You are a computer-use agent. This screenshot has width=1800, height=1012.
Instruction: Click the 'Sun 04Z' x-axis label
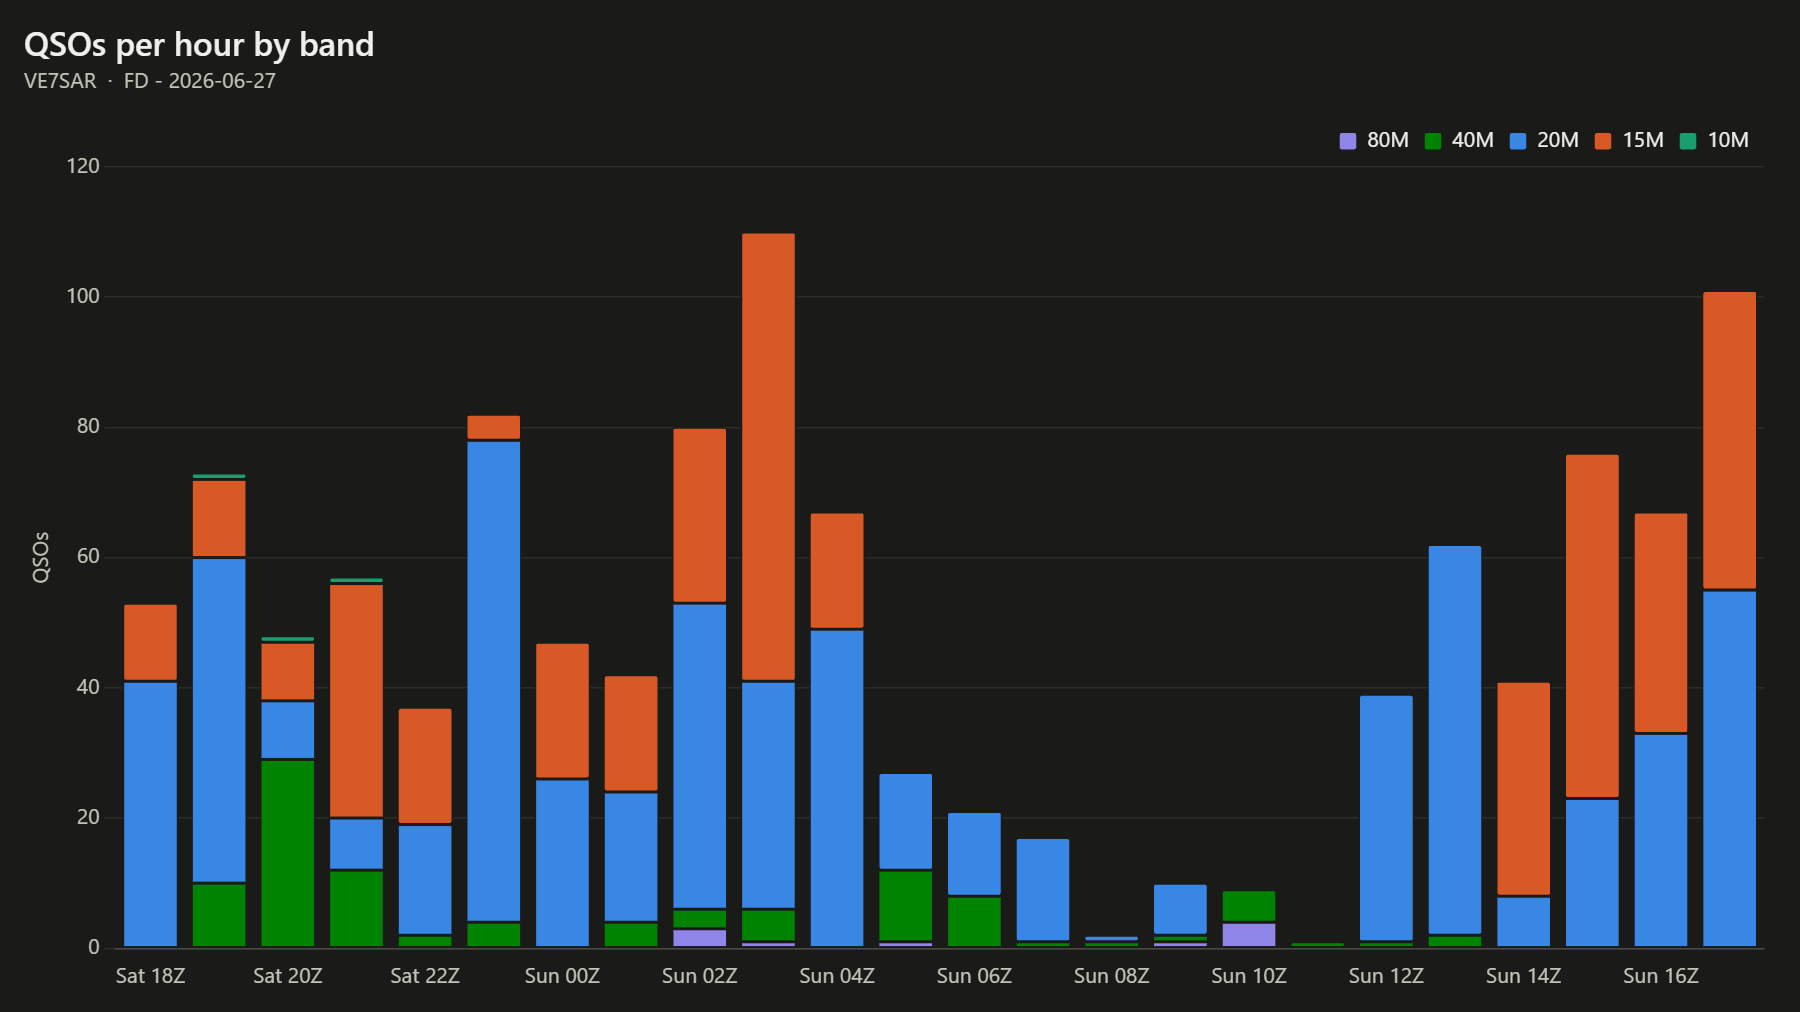pos(837,976)
